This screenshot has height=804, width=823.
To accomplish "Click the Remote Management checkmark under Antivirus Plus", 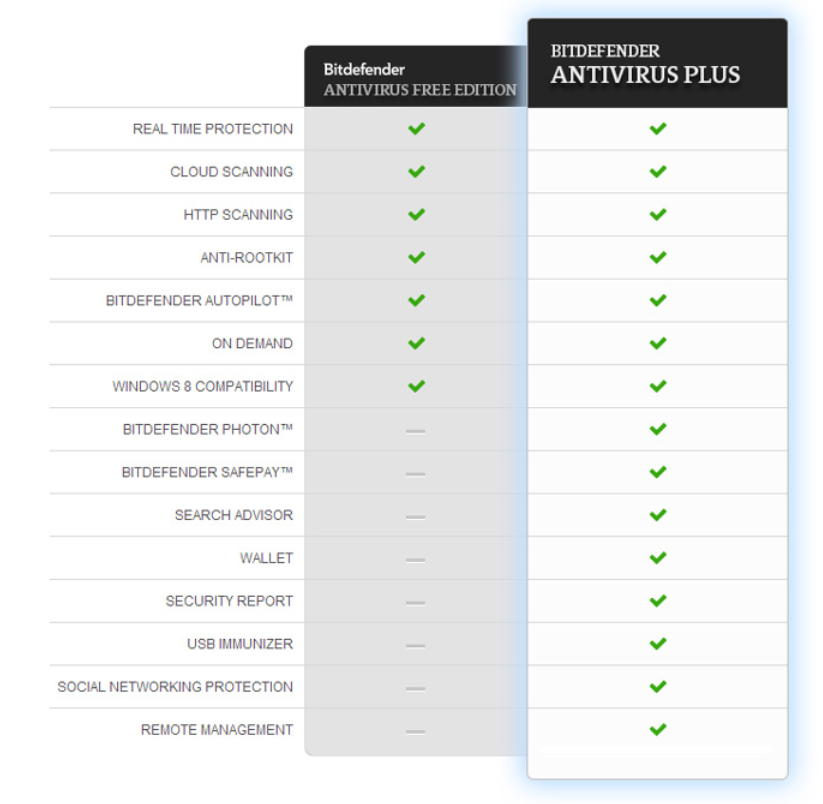I will coord(658,729).
